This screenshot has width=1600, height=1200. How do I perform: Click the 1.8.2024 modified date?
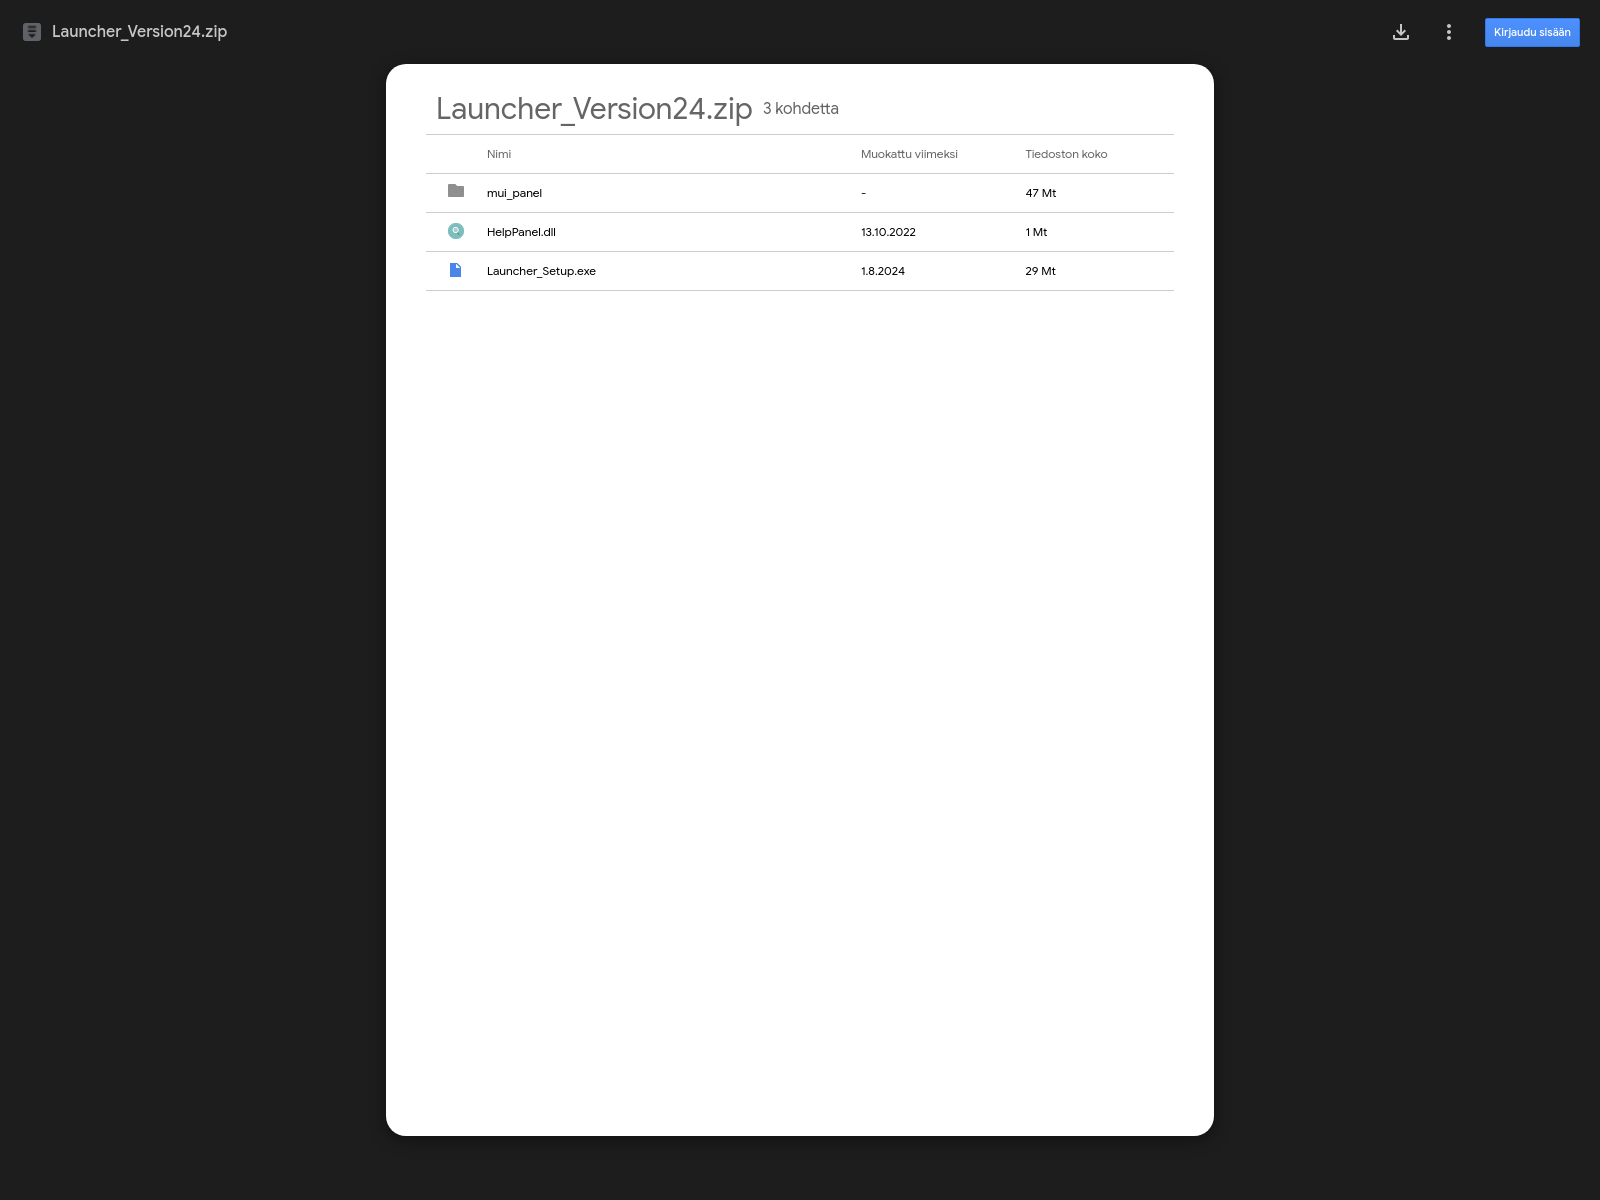883,271
